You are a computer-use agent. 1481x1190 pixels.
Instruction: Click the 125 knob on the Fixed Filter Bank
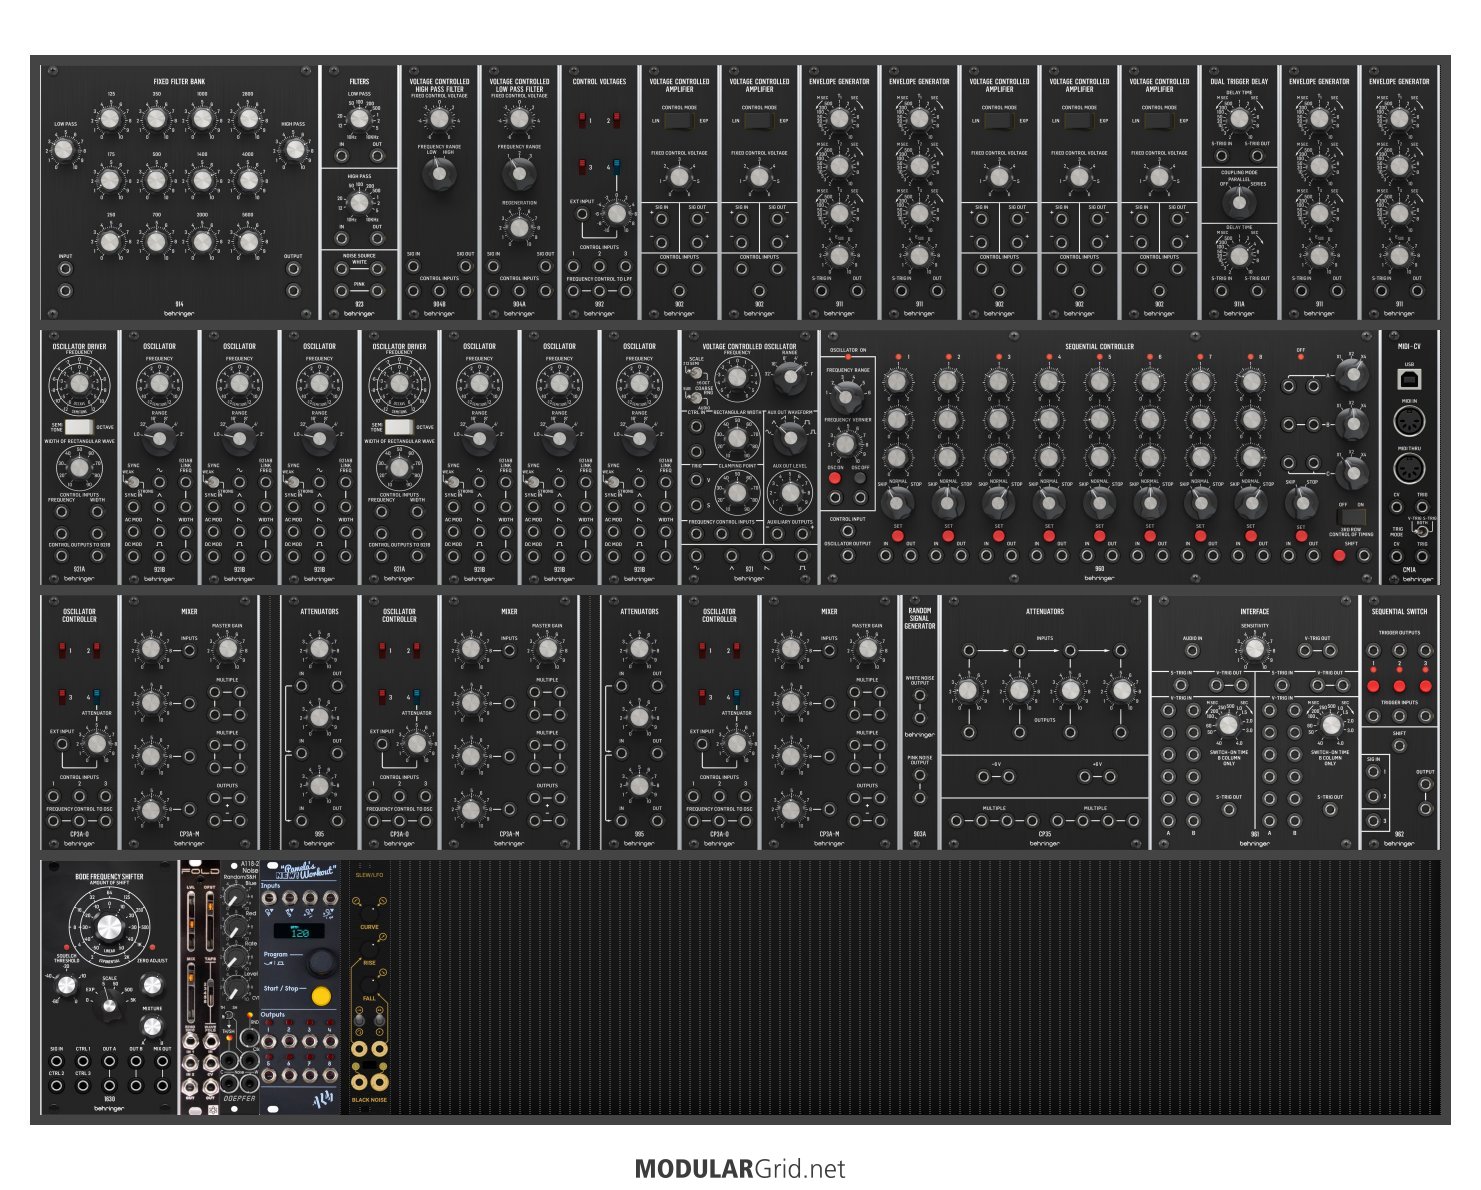[110, 119]
